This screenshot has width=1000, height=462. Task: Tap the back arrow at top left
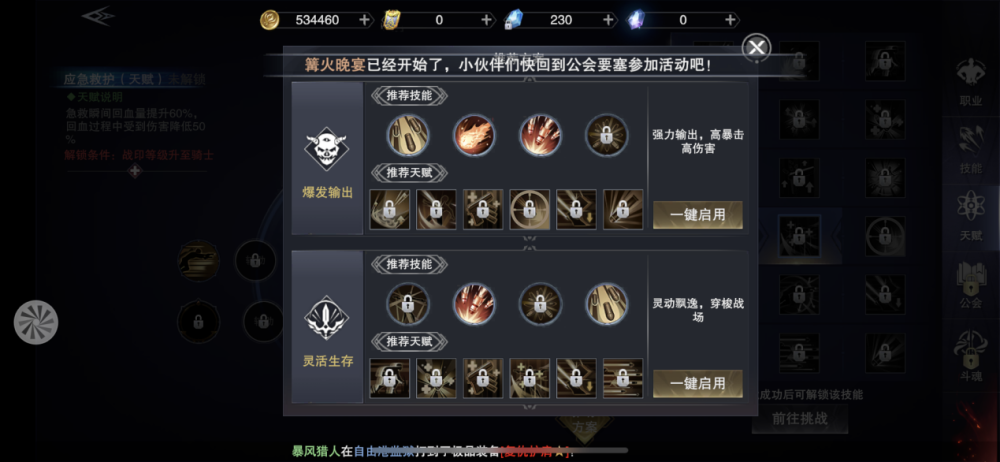click(98, 17)
